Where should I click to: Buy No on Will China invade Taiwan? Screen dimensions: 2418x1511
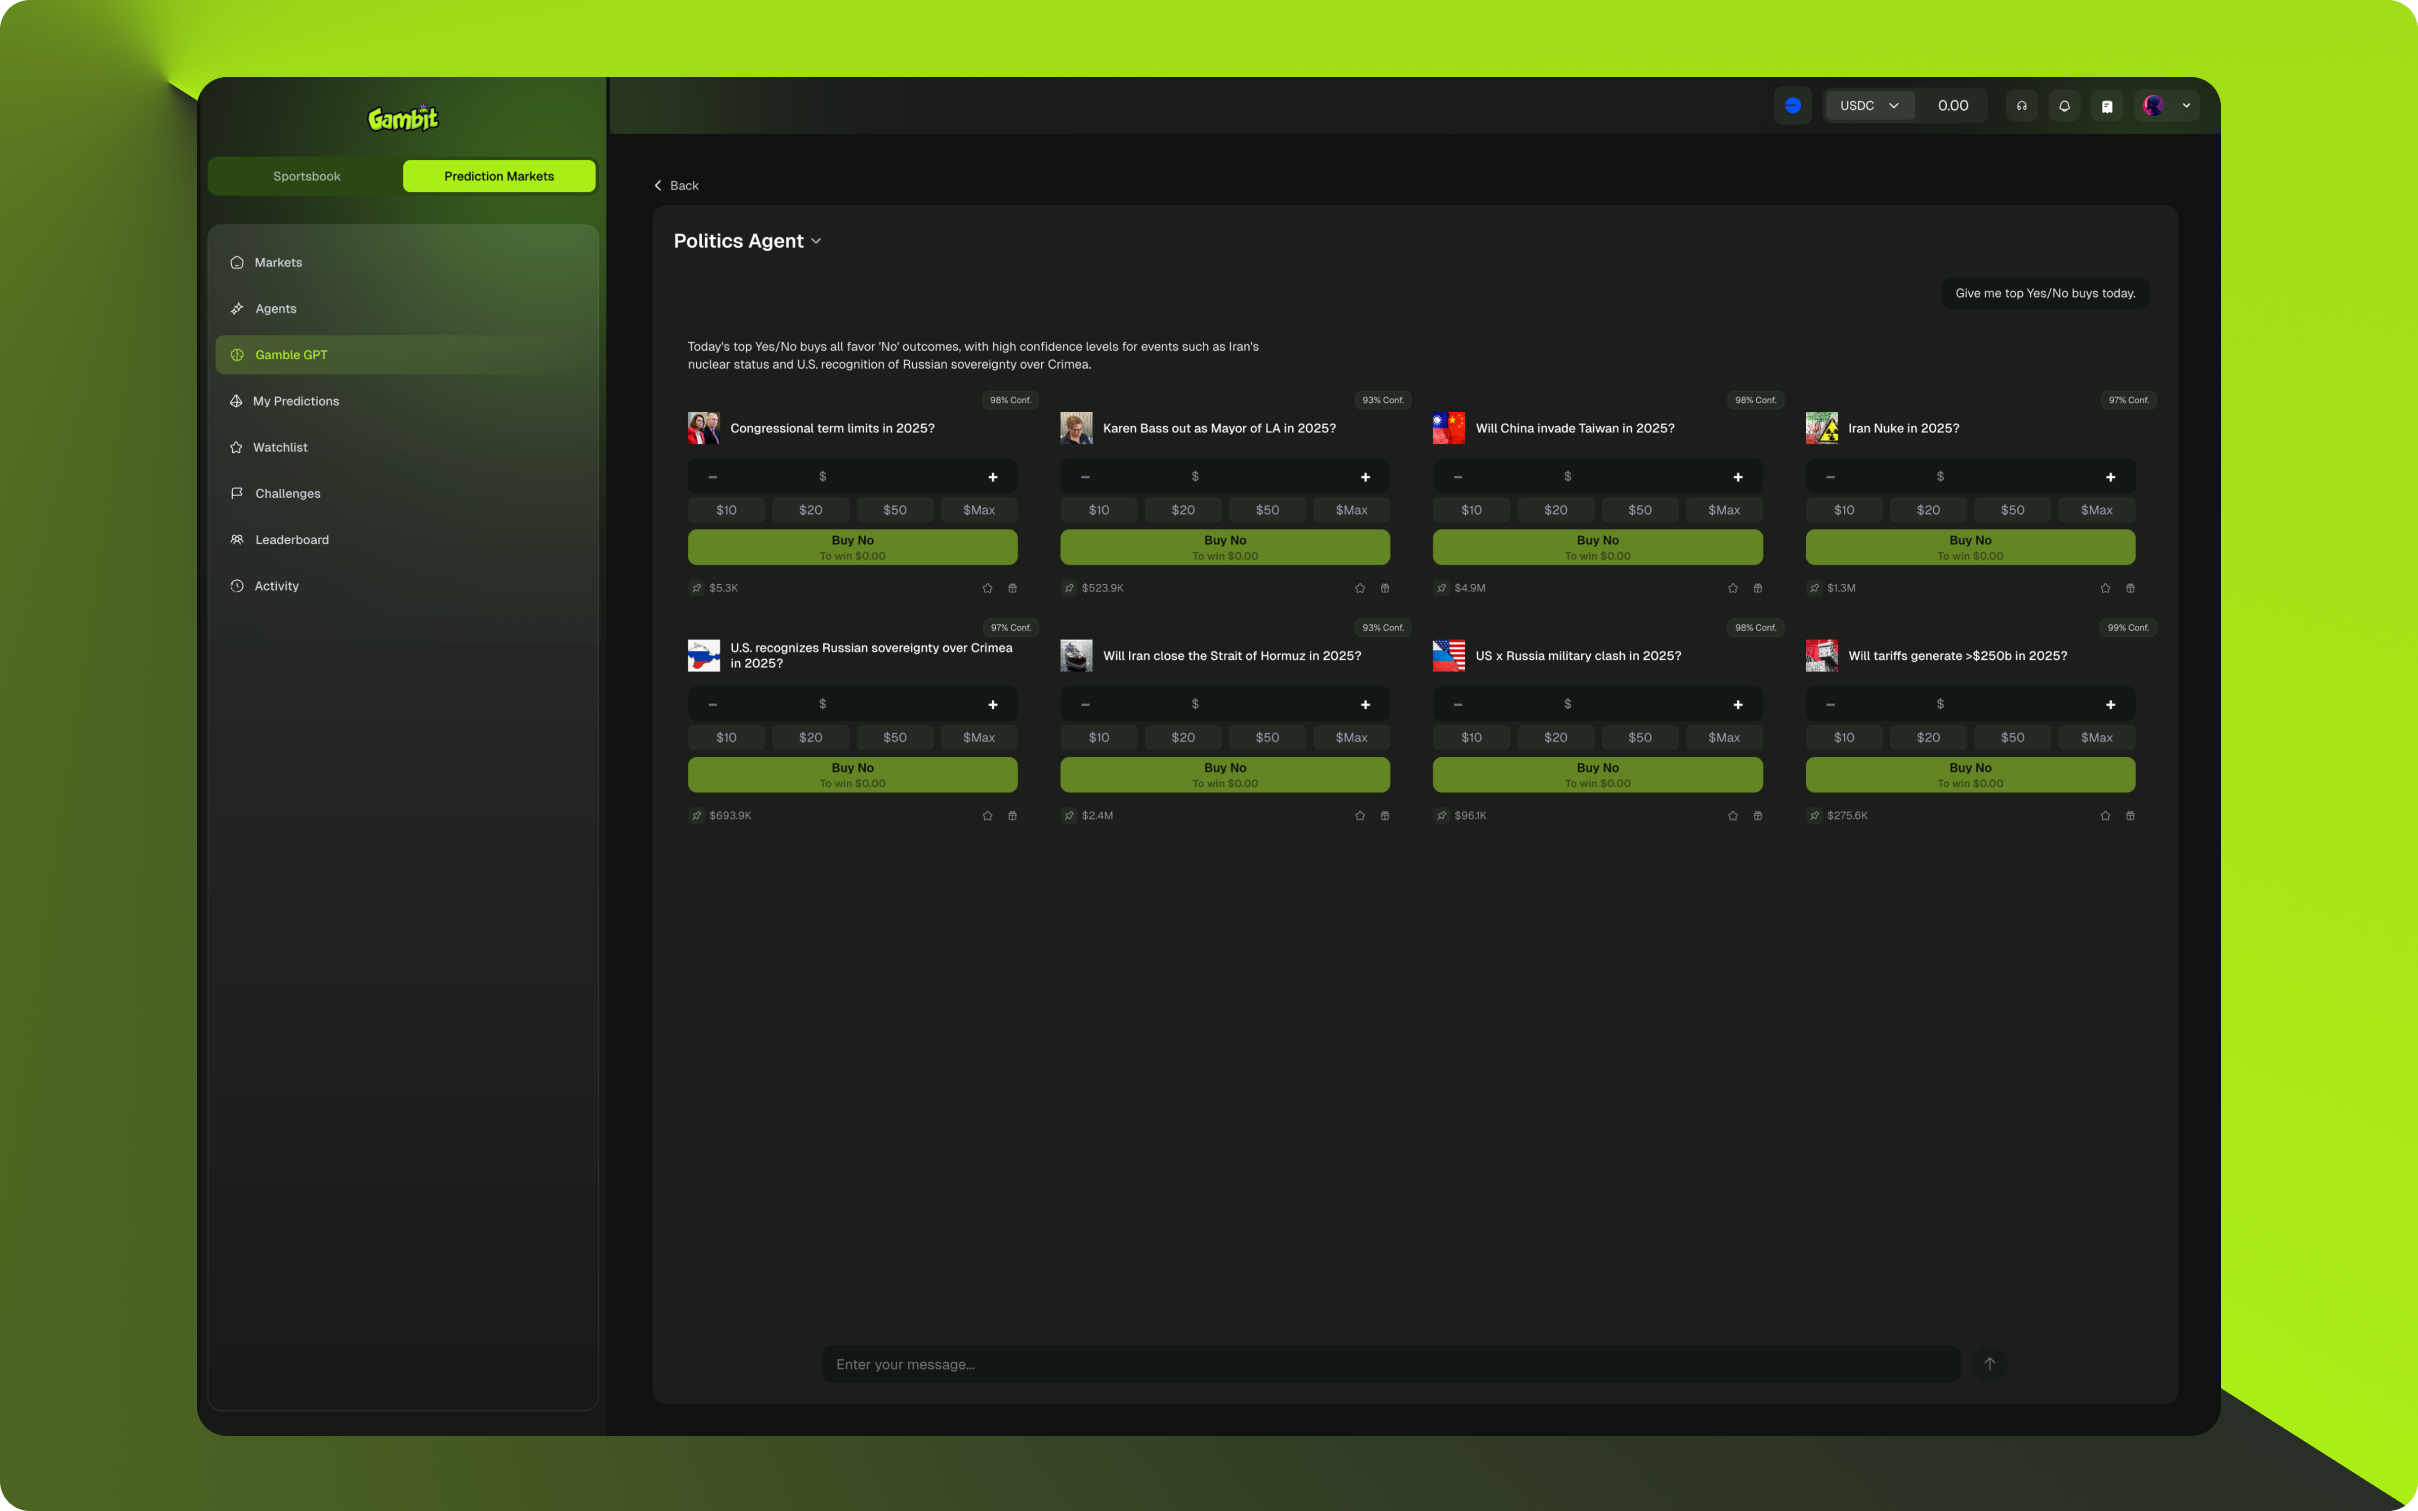(1597, 547)
